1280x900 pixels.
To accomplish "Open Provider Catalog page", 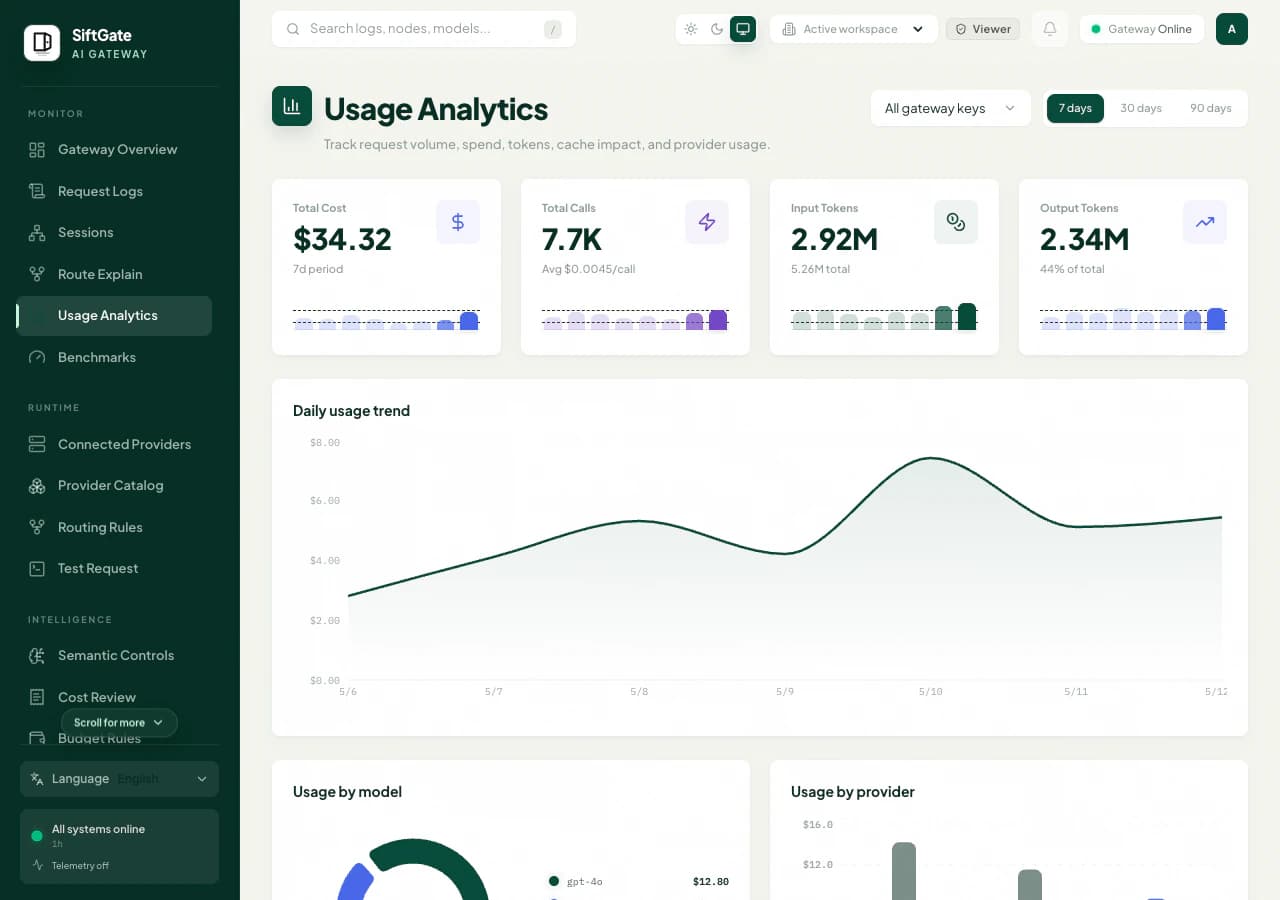I will 114,486.
